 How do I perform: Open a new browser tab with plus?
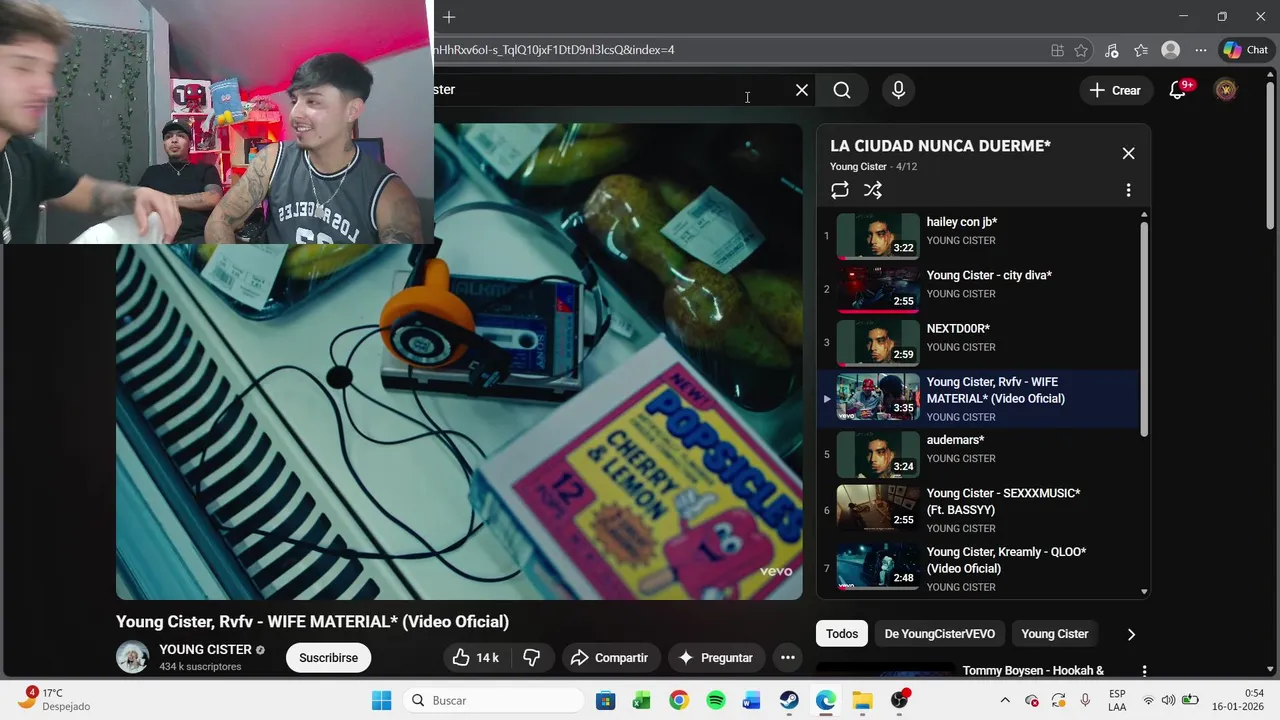click(x=449, y=17)
